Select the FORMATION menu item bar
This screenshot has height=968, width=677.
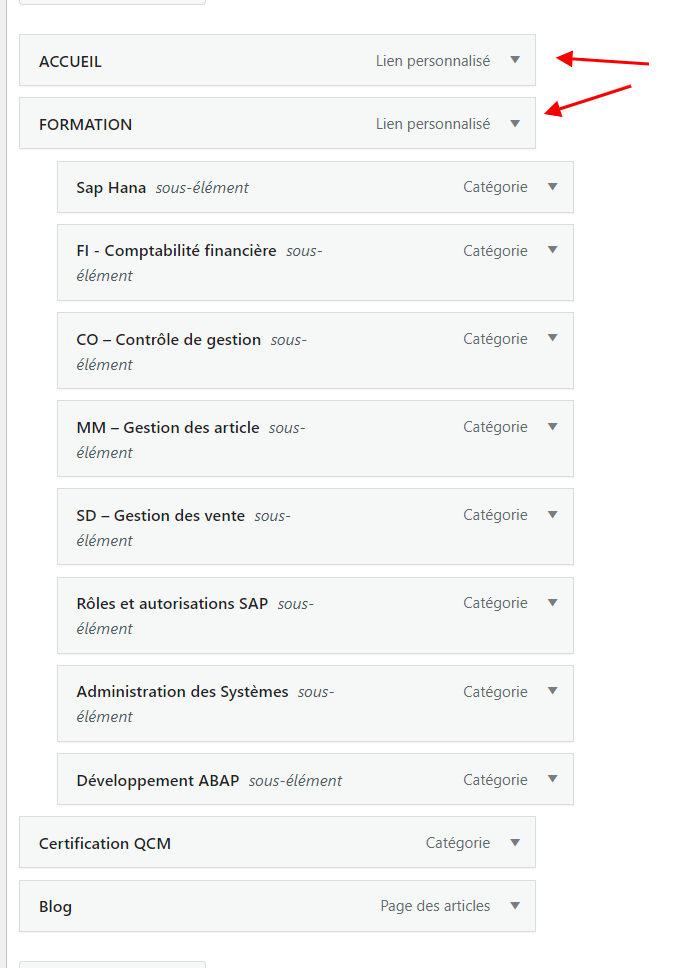click(x=200, y=124)
